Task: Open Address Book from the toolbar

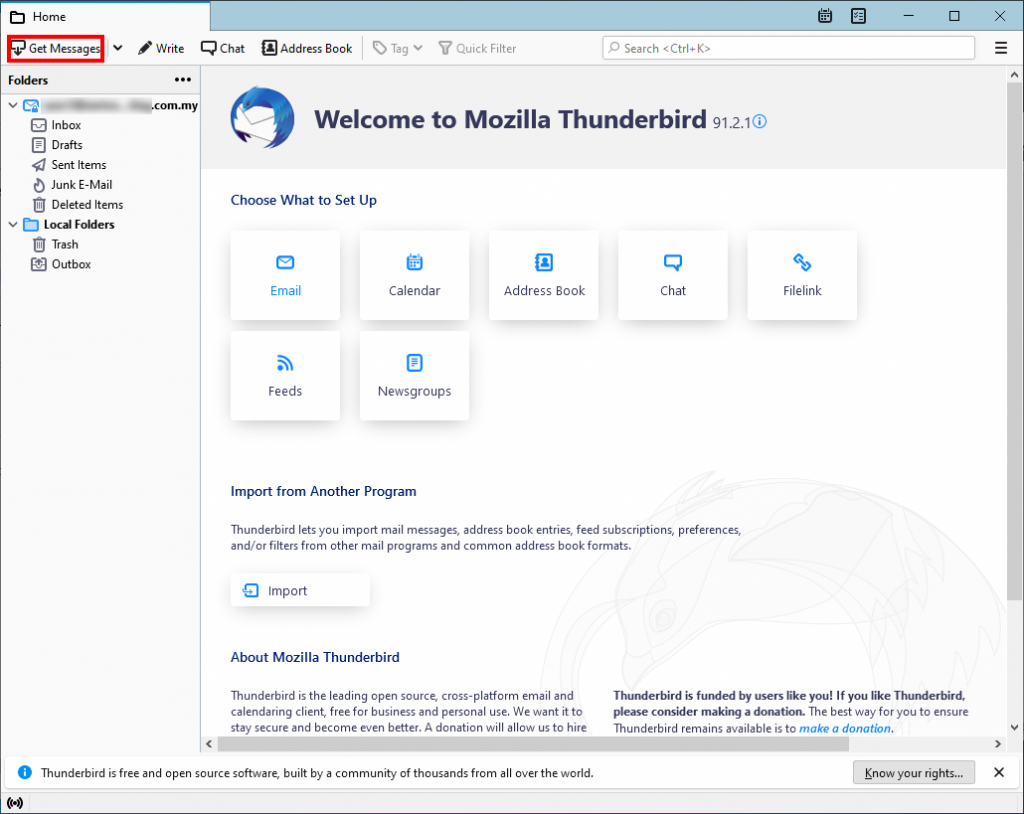Action: click(x=307, y=48)
